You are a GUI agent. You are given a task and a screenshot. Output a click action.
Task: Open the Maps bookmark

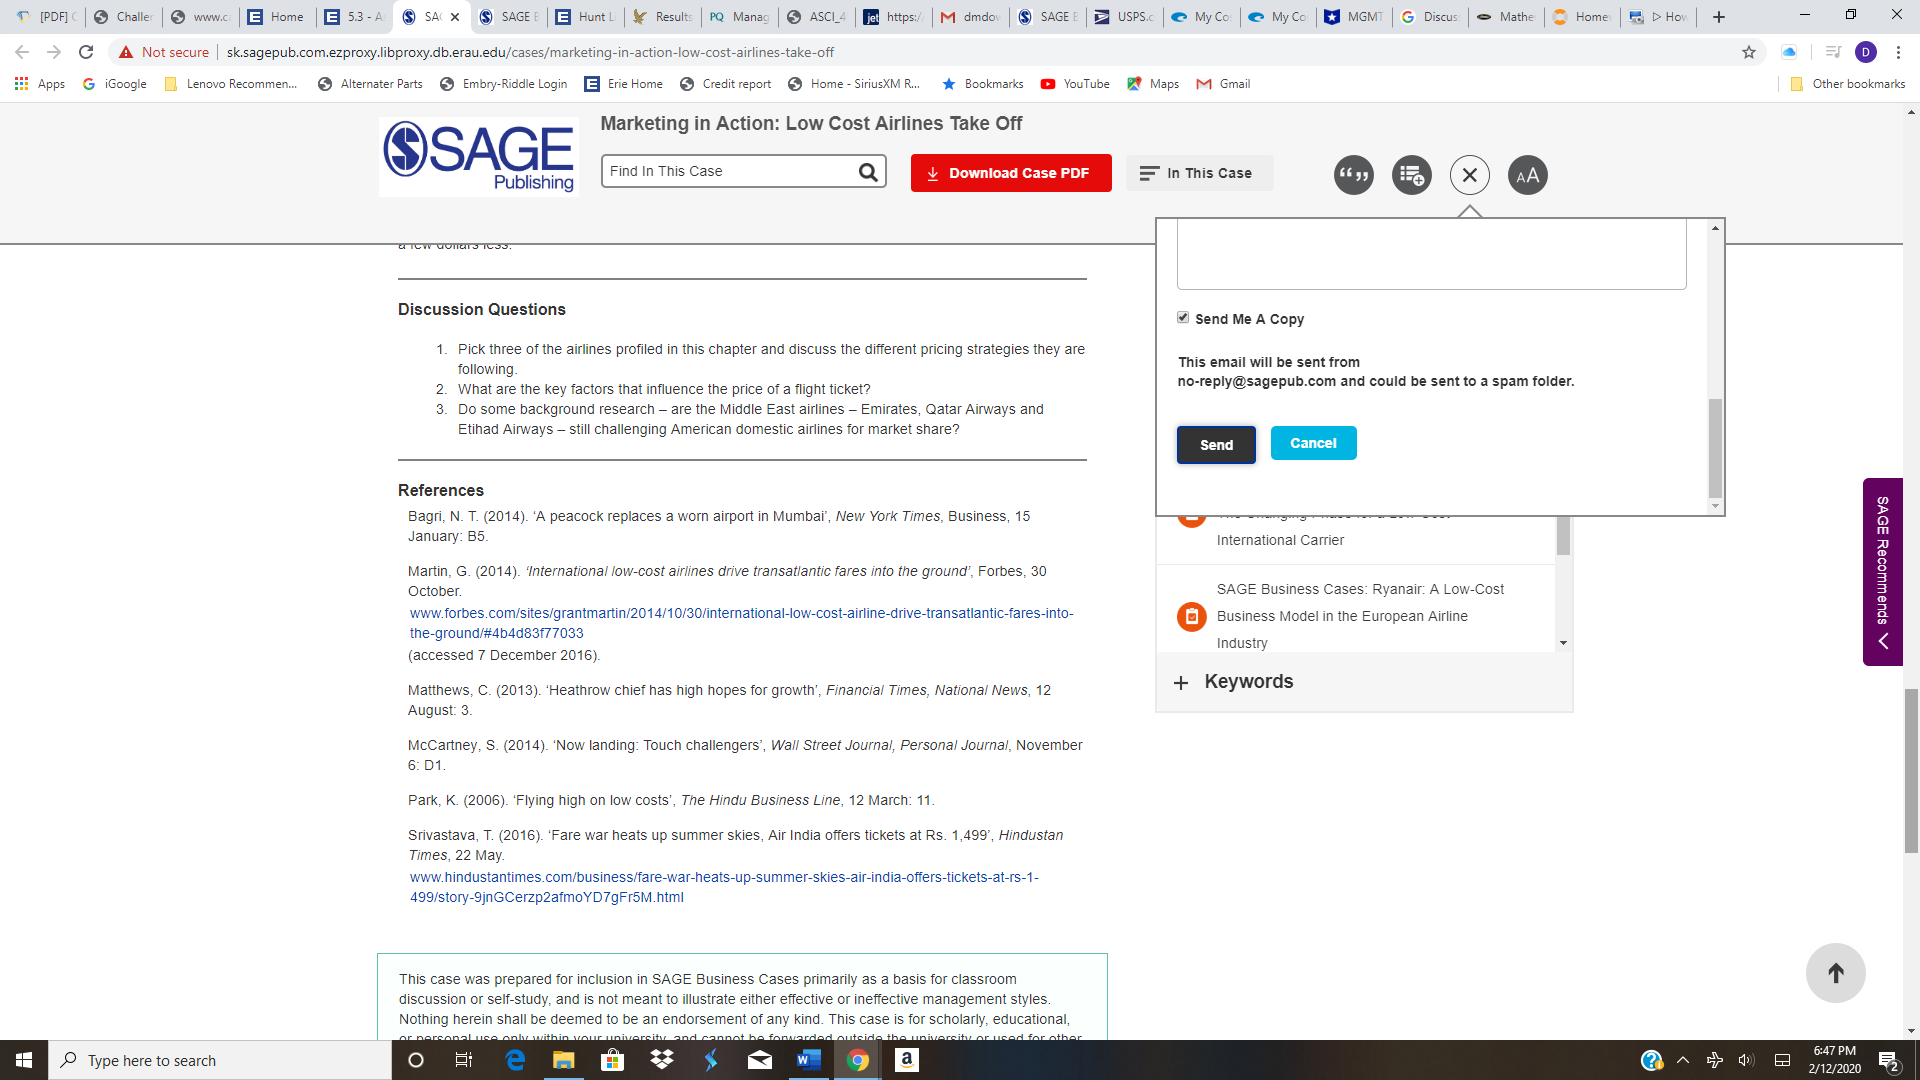point(1153,84)
